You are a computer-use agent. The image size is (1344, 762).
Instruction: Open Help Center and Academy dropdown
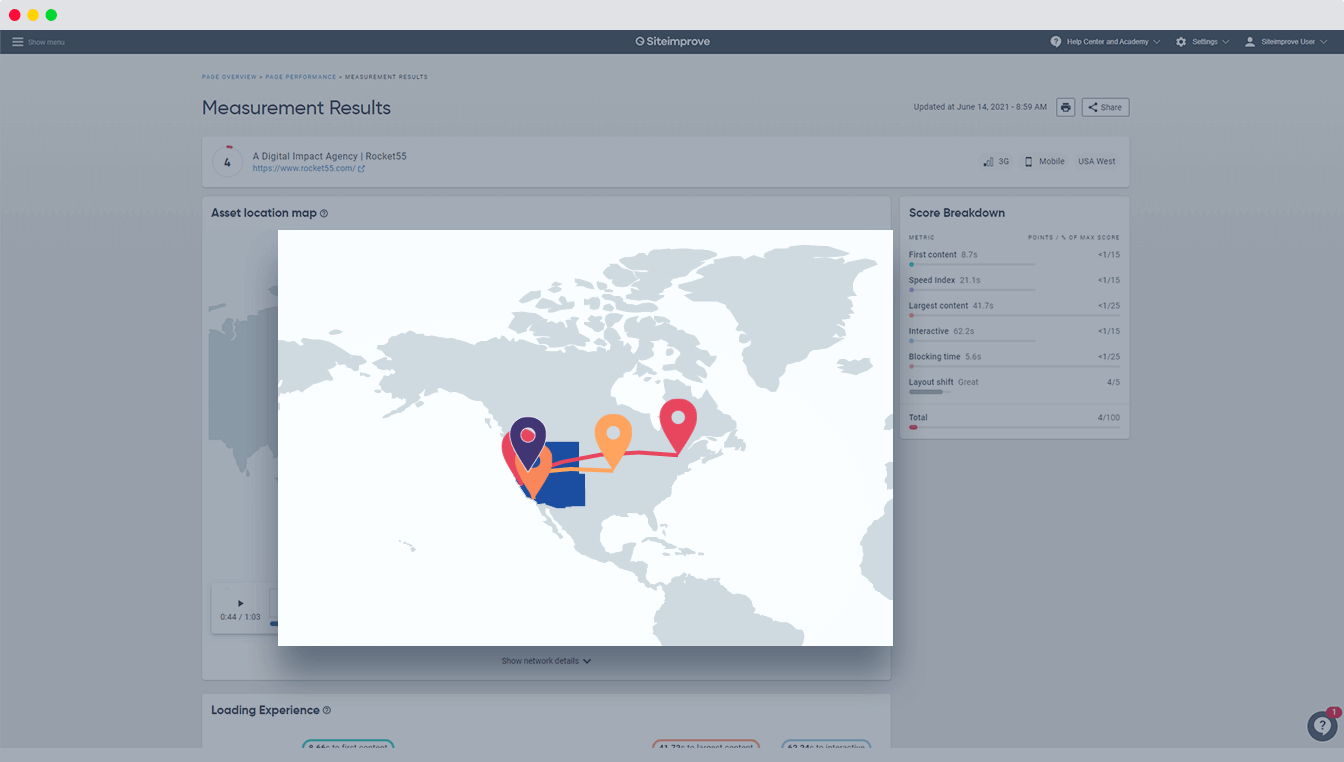click(x=1105, y=42)
